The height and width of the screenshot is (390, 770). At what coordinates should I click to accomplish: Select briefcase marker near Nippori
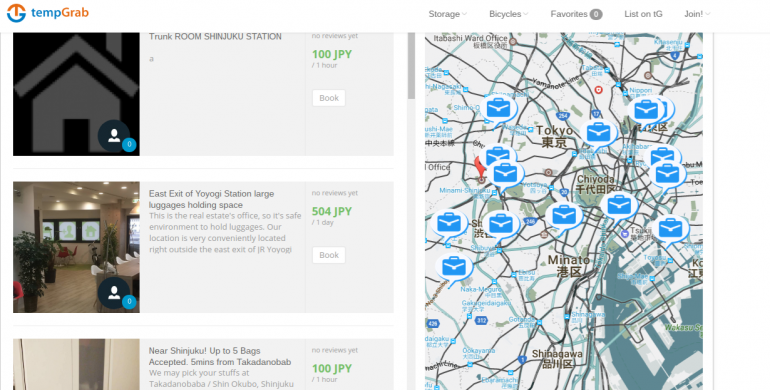(x=646, y=112)
